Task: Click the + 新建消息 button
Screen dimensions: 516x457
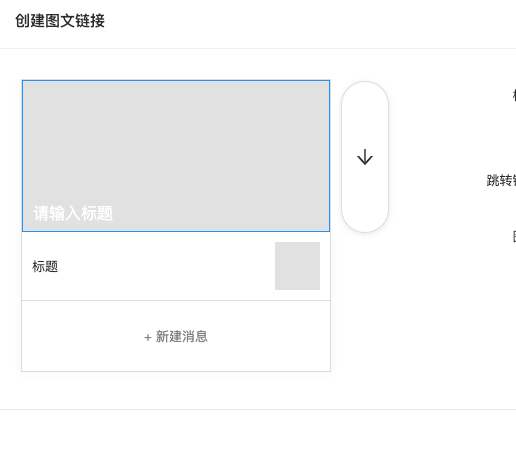Action: [176, 336]
